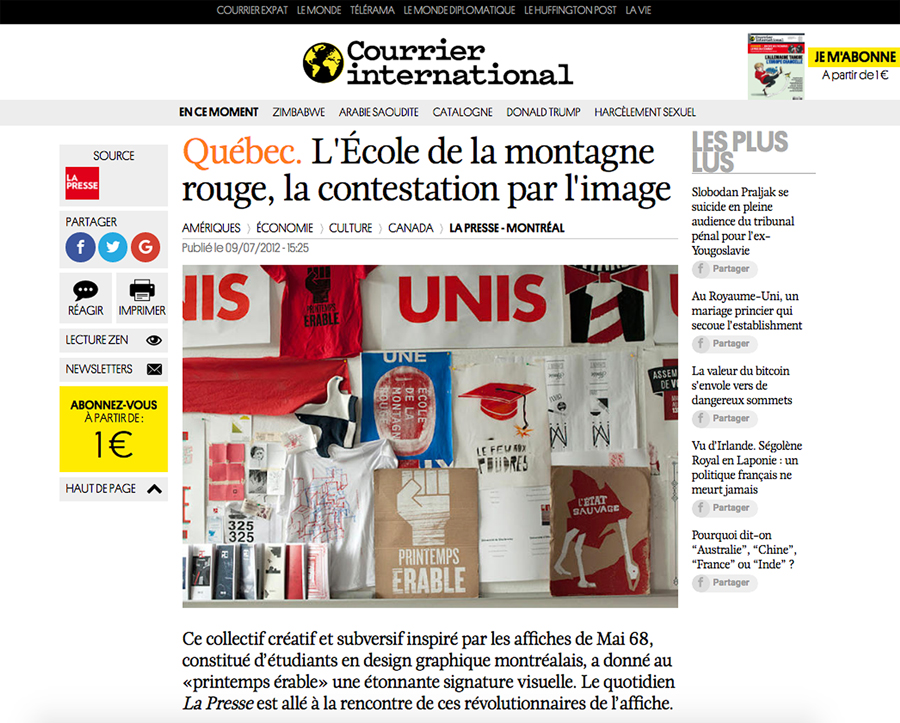Share article via Google icon

point(145,247)
